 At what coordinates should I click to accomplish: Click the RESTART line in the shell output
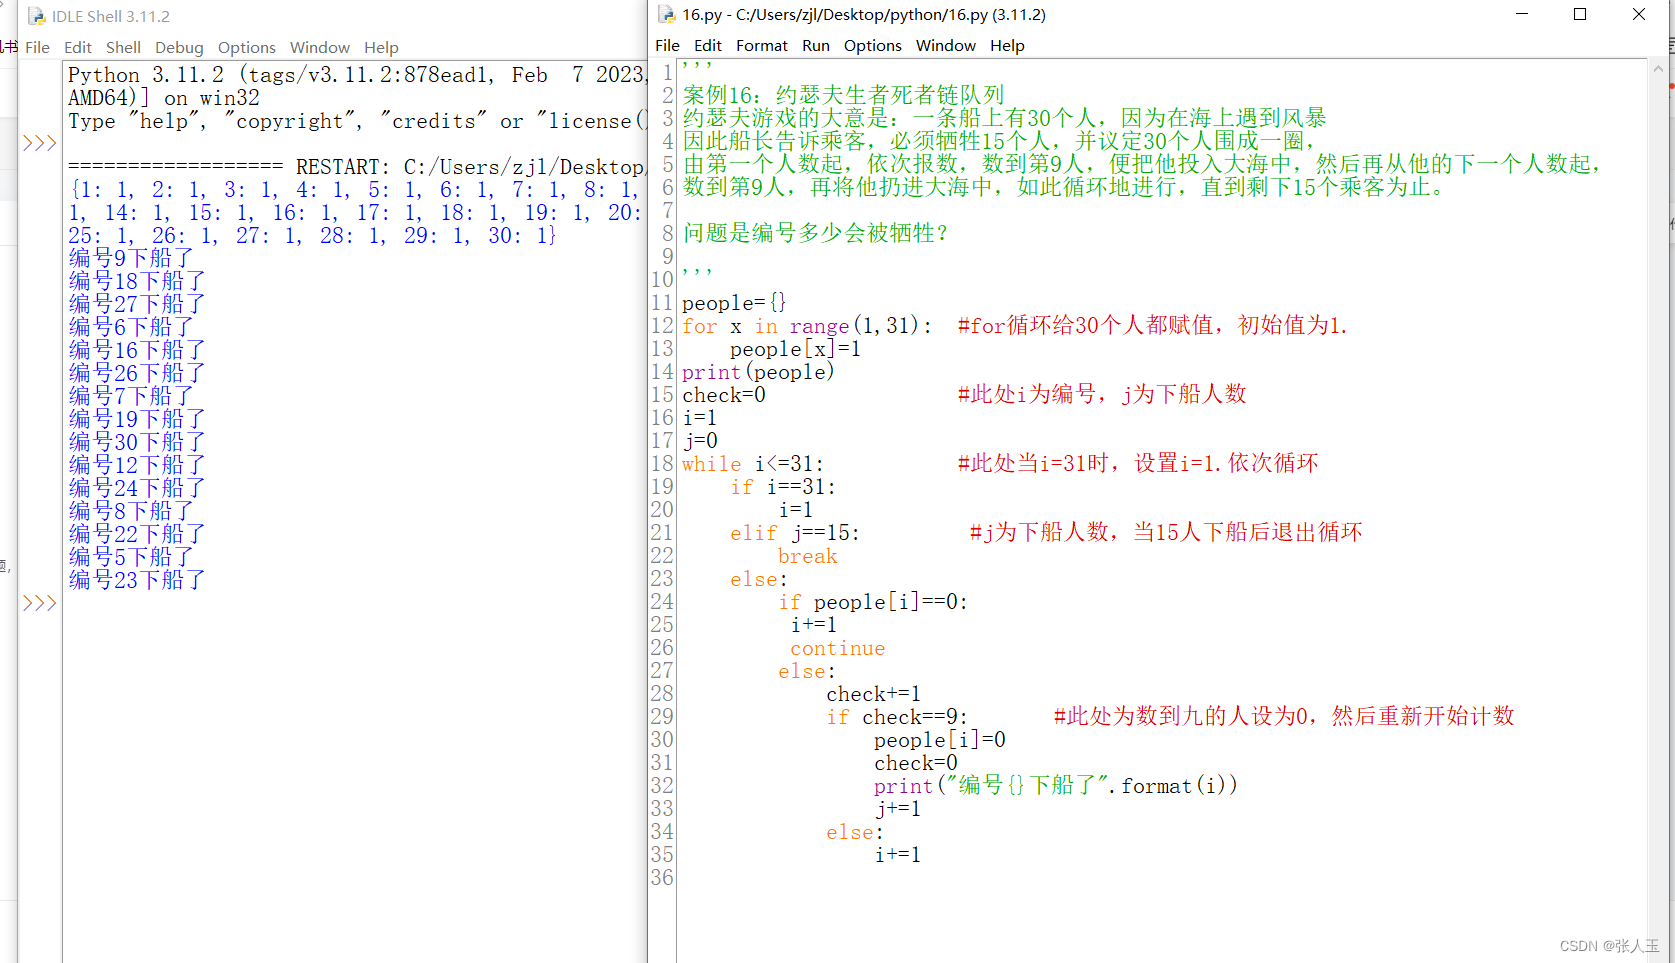[x=356, y=167]
